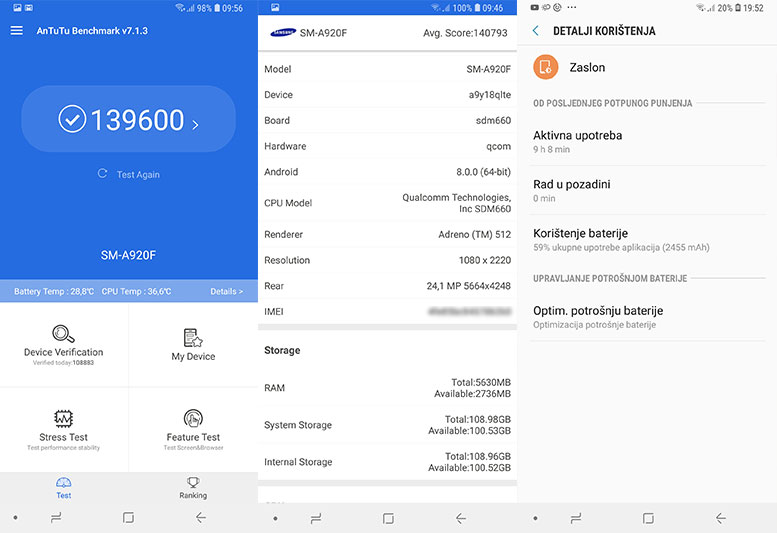Tap nav bar dot on device info screen
This screenshot has width=777, height=533.
click(276, 519)
